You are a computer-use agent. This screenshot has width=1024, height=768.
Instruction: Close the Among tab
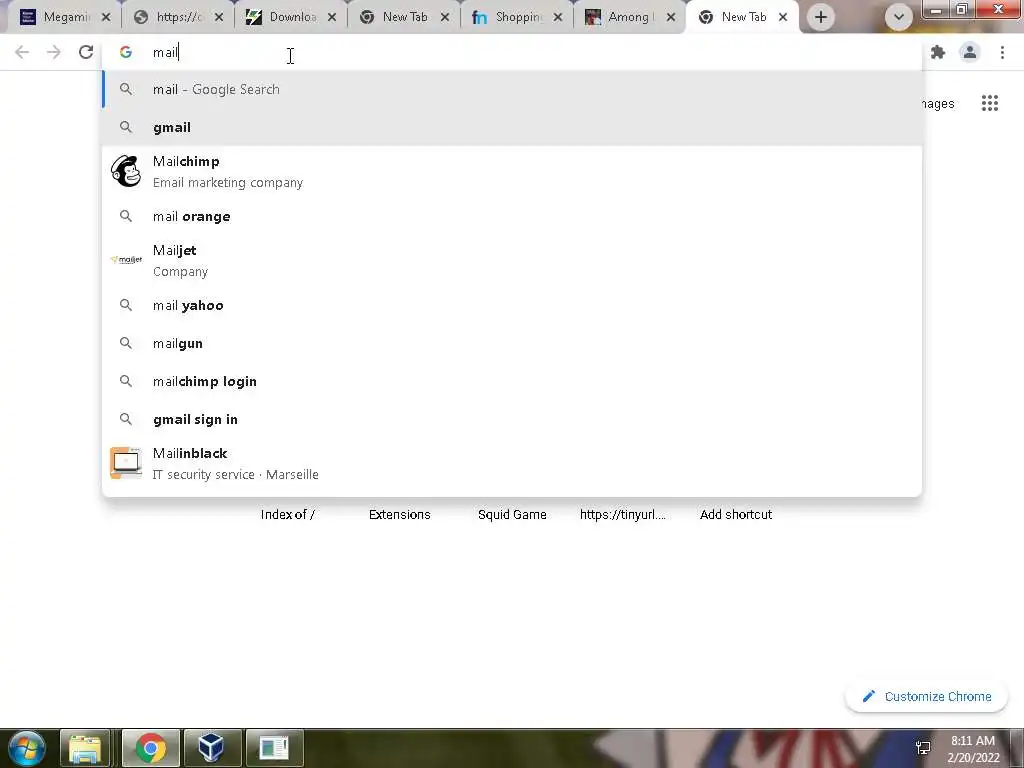click(x=671, y=18)
